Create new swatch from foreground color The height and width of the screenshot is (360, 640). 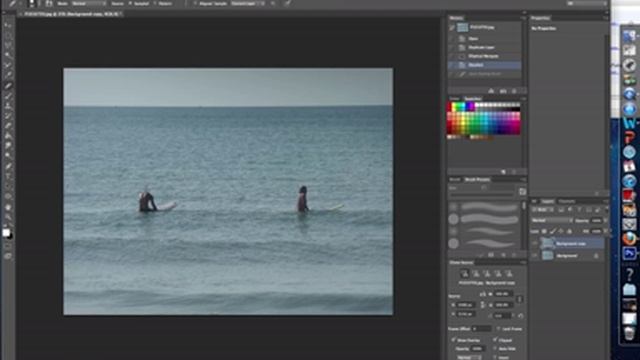[504, 172]
